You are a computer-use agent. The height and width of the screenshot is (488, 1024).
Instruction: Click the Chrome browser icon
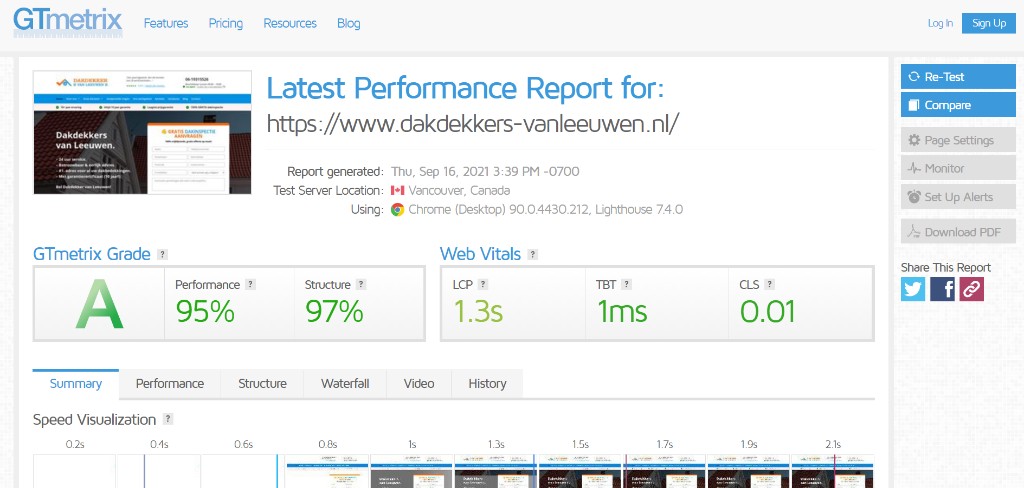pos(397,210)
